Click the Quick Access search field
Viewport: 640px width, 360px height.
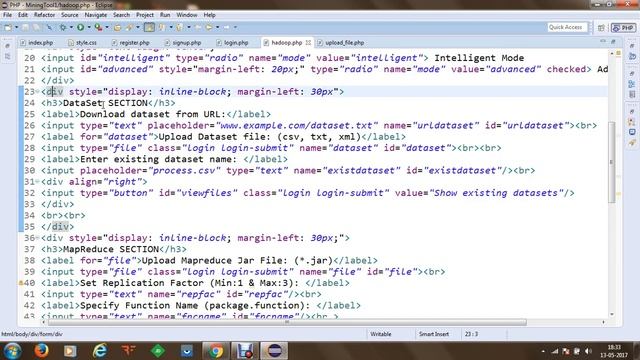coord(567,27)
